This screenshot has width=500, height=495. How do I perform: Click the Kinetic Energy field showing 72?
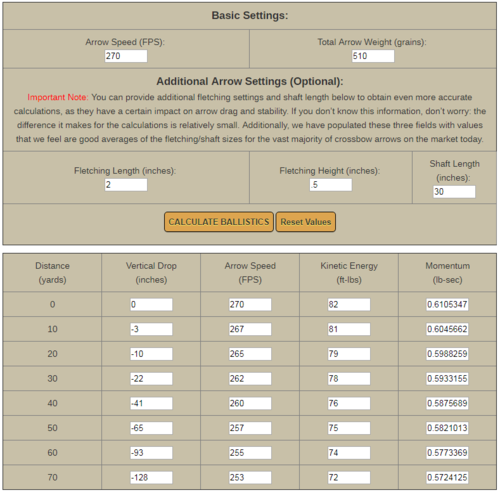[349, 477]
